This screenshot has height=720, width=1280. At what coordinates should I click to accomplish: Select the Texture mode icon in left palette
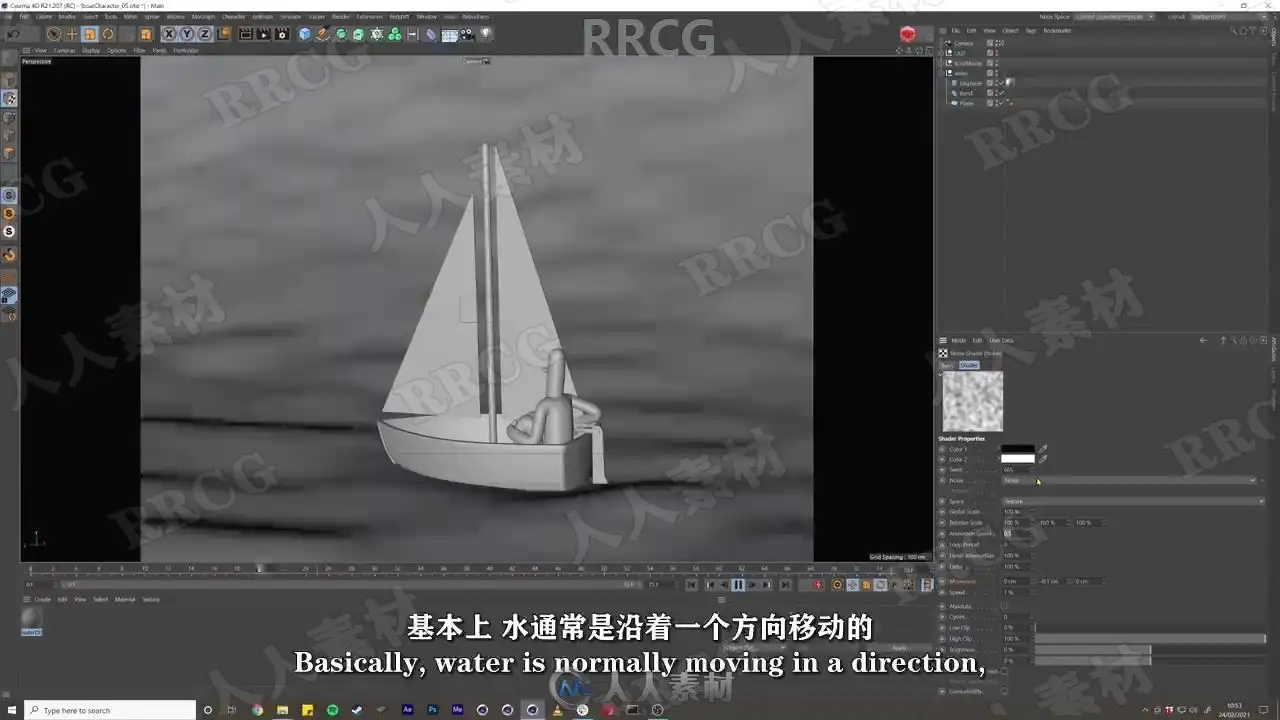coord(9,98)
